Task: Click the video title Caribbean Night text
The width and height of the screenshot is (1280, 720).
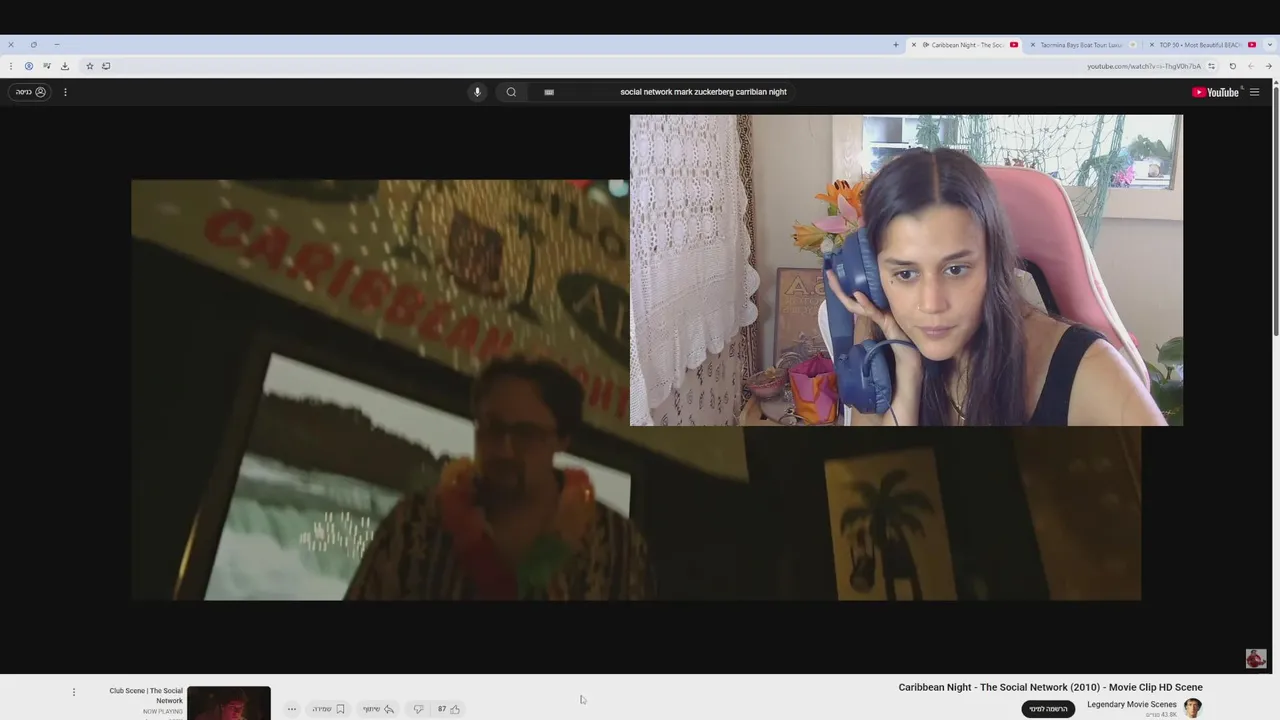Action: (x=1050, y=687)
